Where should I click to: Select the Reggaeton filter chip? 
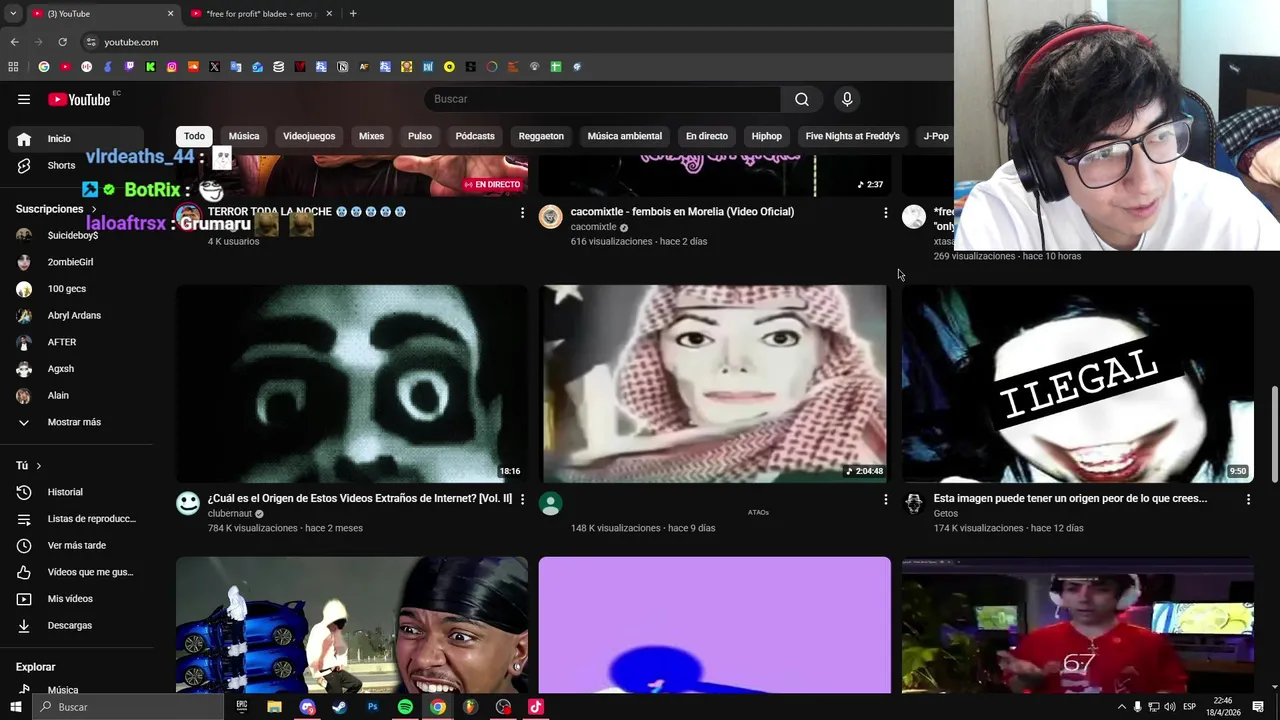[x=541, y=136]
